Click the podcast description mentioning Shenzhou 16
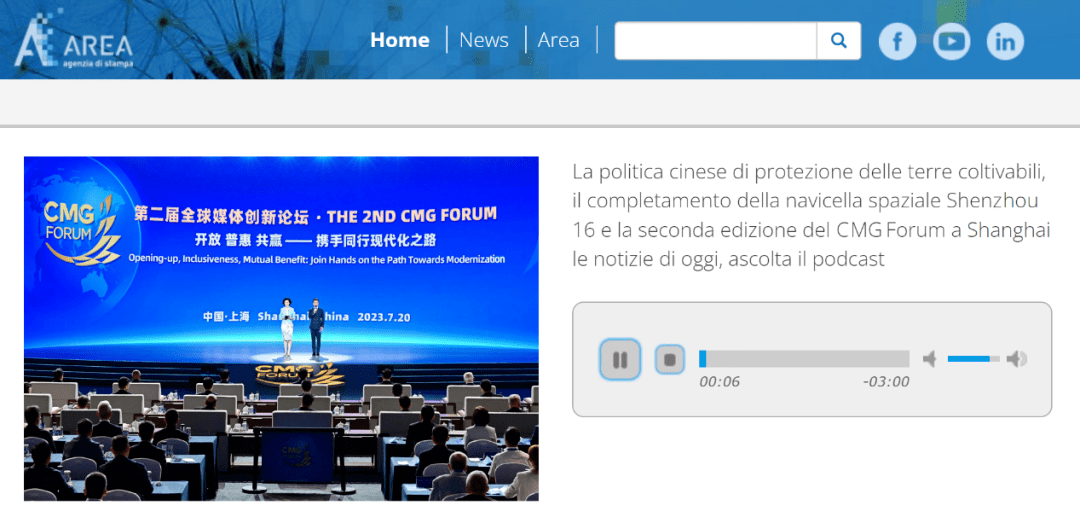Screen dimensions: 1080x517 pos(811,215)
